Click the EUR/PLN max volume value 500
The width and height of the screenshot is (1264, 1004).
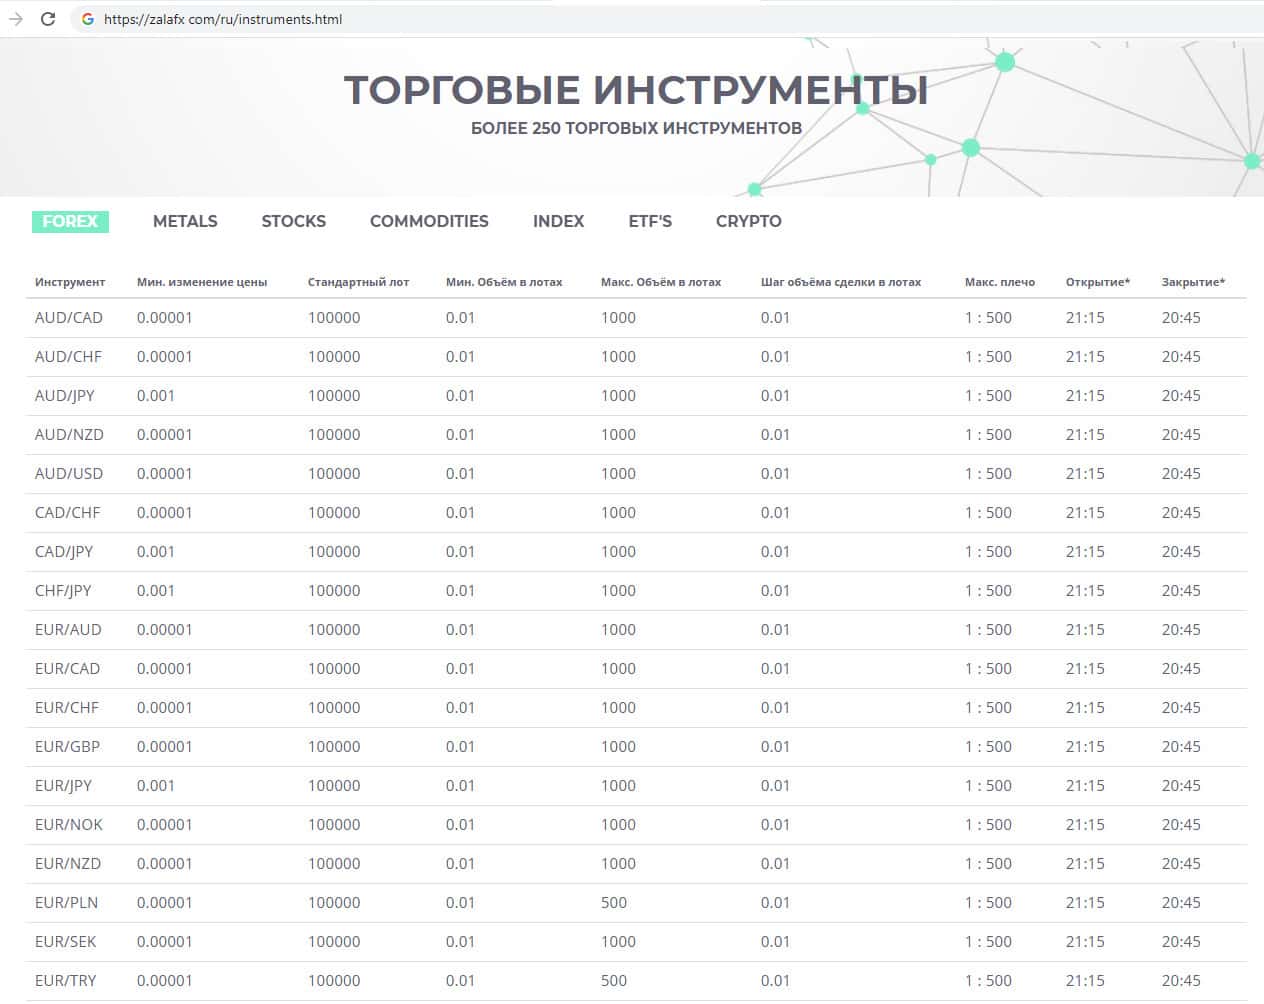click(x=614, y=903)
